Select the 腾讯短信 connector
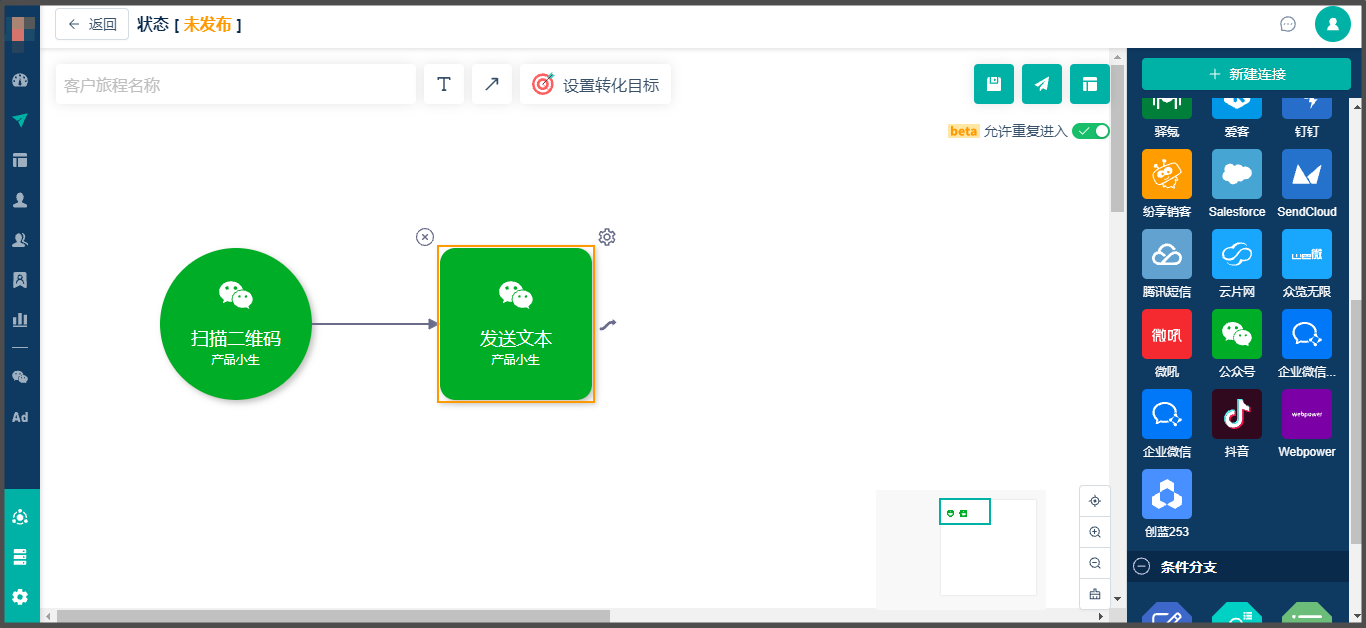This screenshot has height=628, width=1366. point(1167,264)
